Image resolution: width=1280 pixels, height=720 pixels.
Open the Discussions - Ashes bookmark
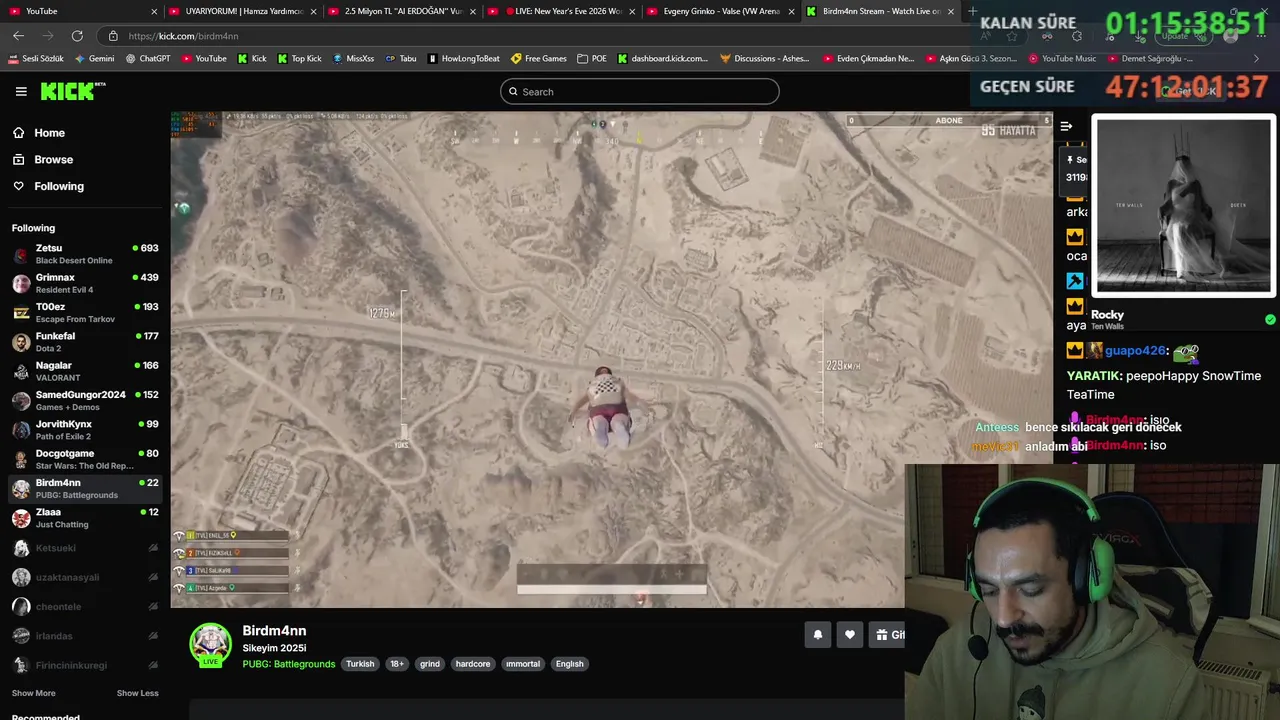click(765, 59)
